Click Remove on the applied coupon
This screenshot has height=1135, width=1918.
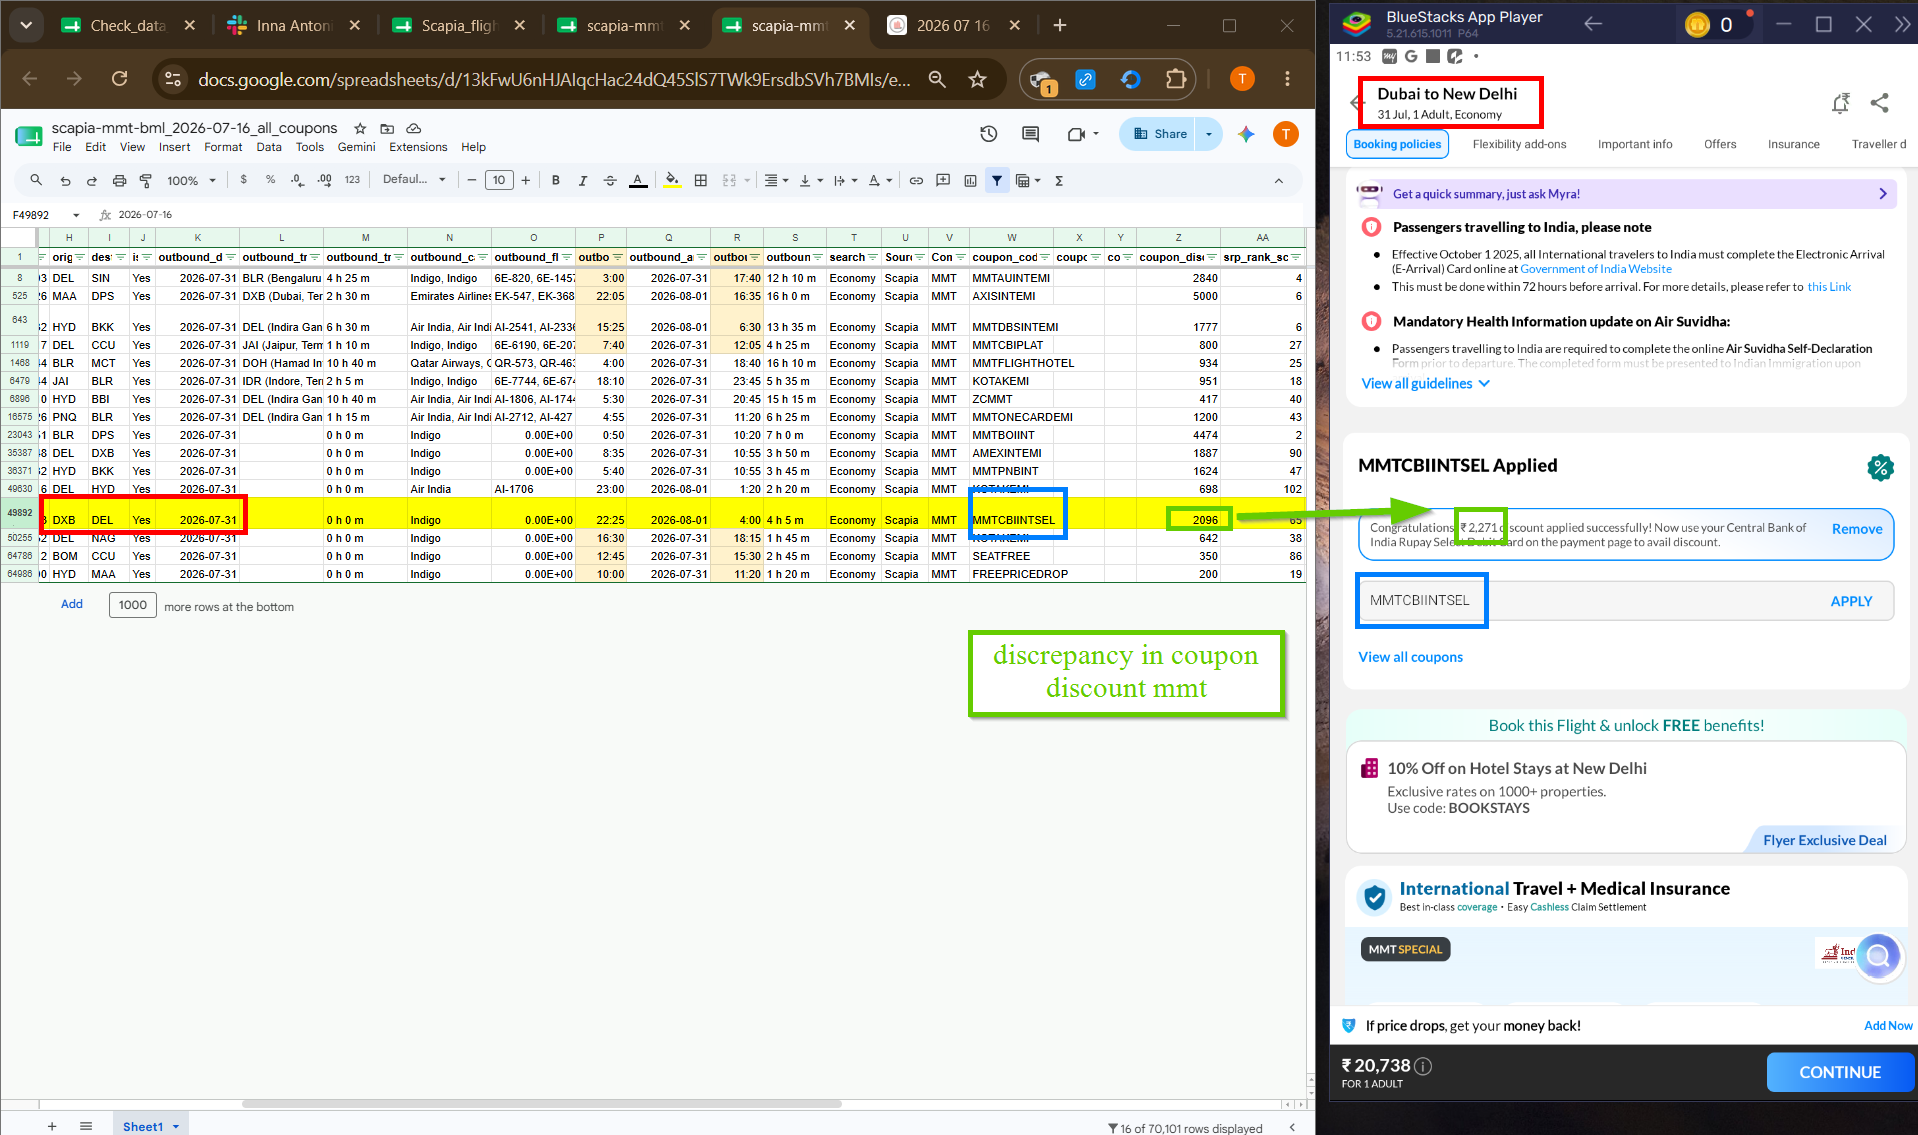click(1857, 529)
